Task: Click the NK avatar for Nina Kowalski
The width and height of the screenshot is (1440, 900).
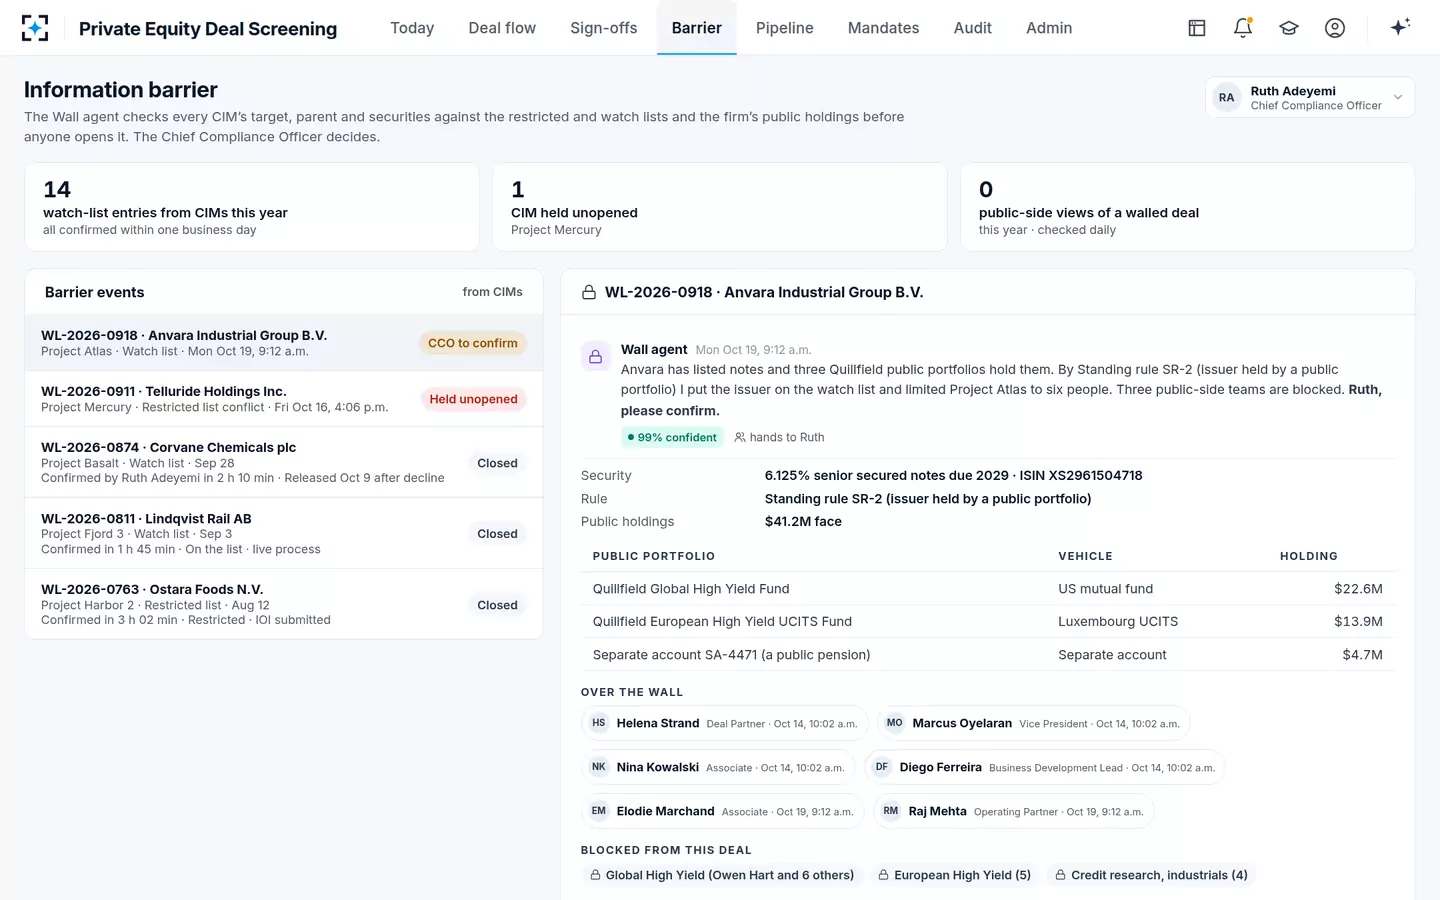Action: click(599, 767)
